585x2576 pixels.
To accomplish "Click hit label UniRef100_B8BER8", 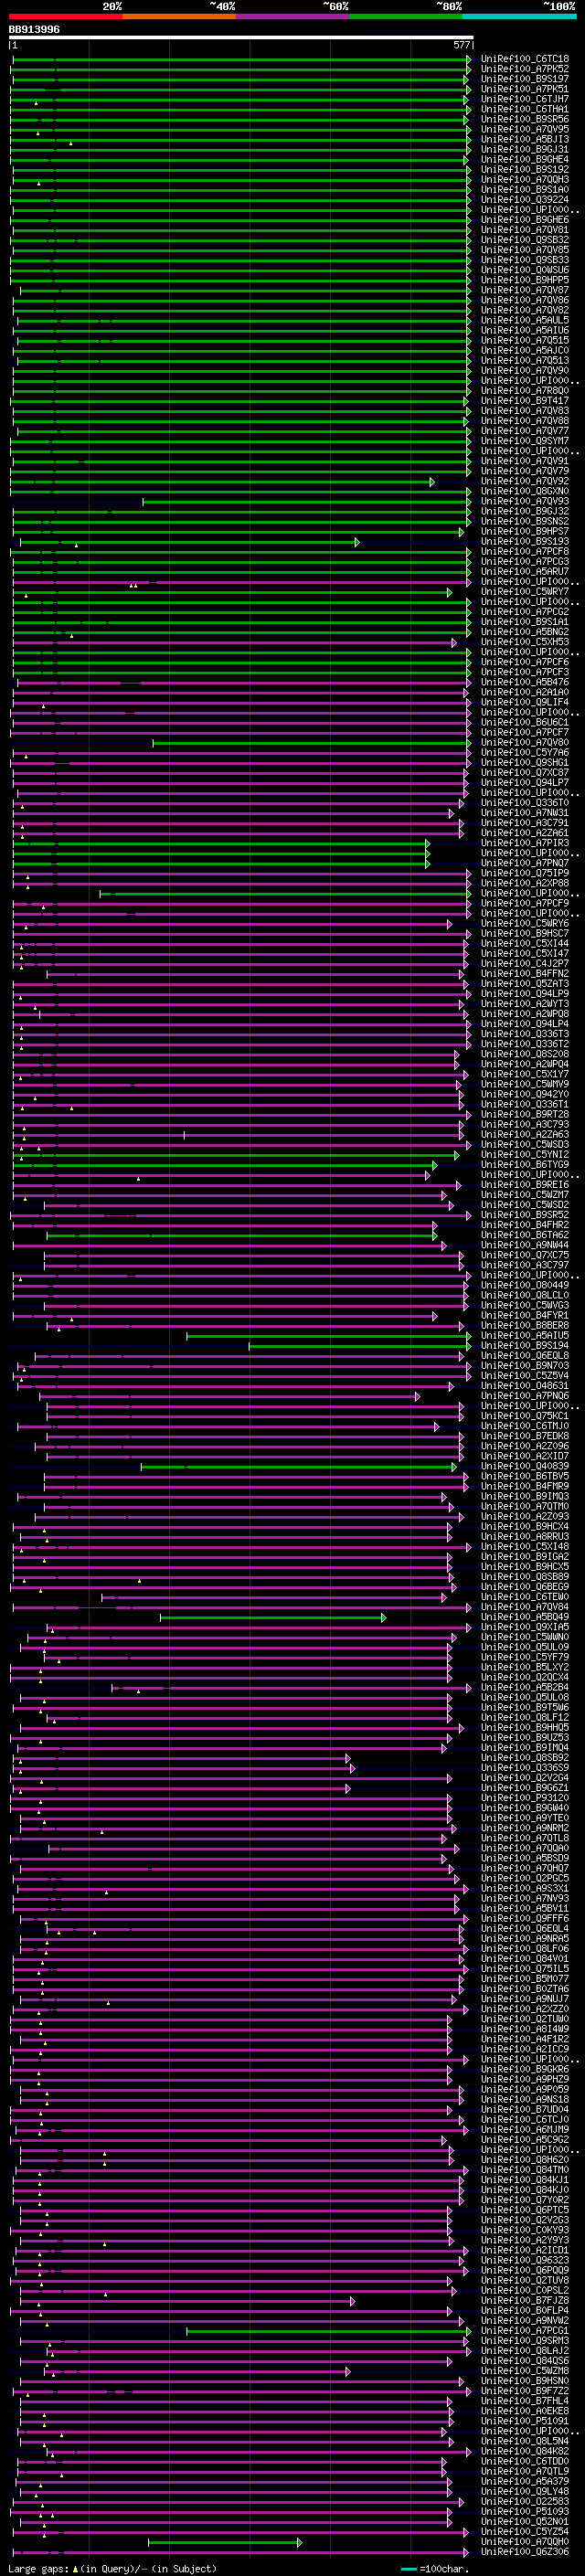I will click(x=525, y=1325).
